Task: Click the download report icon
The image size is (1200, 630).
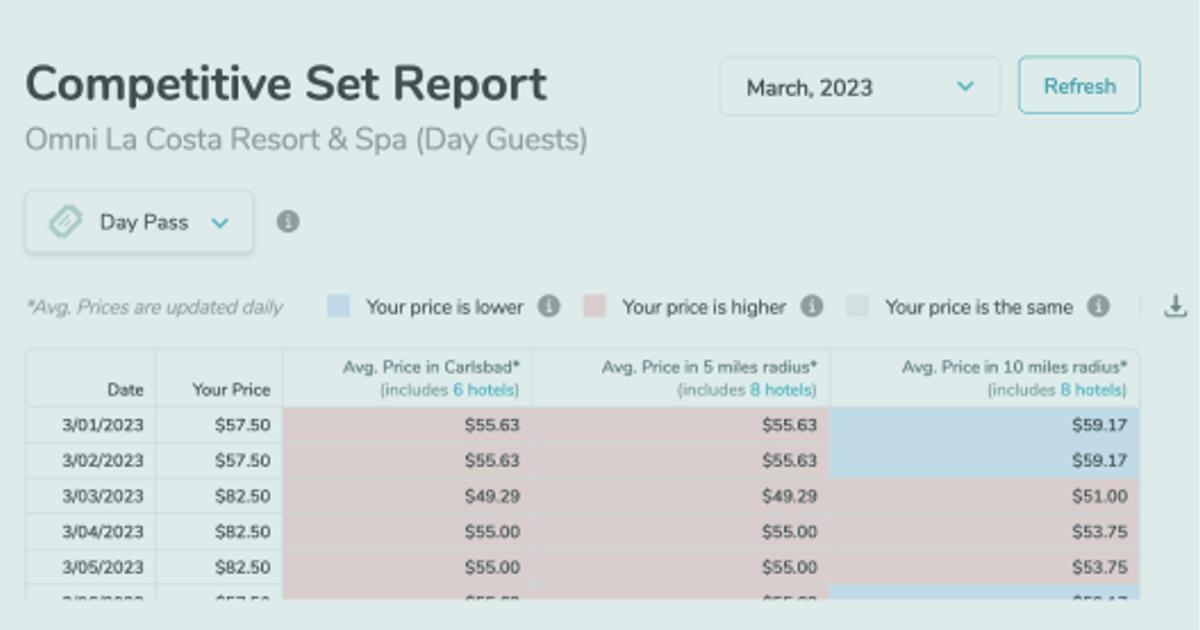Action: point(1175,307)
